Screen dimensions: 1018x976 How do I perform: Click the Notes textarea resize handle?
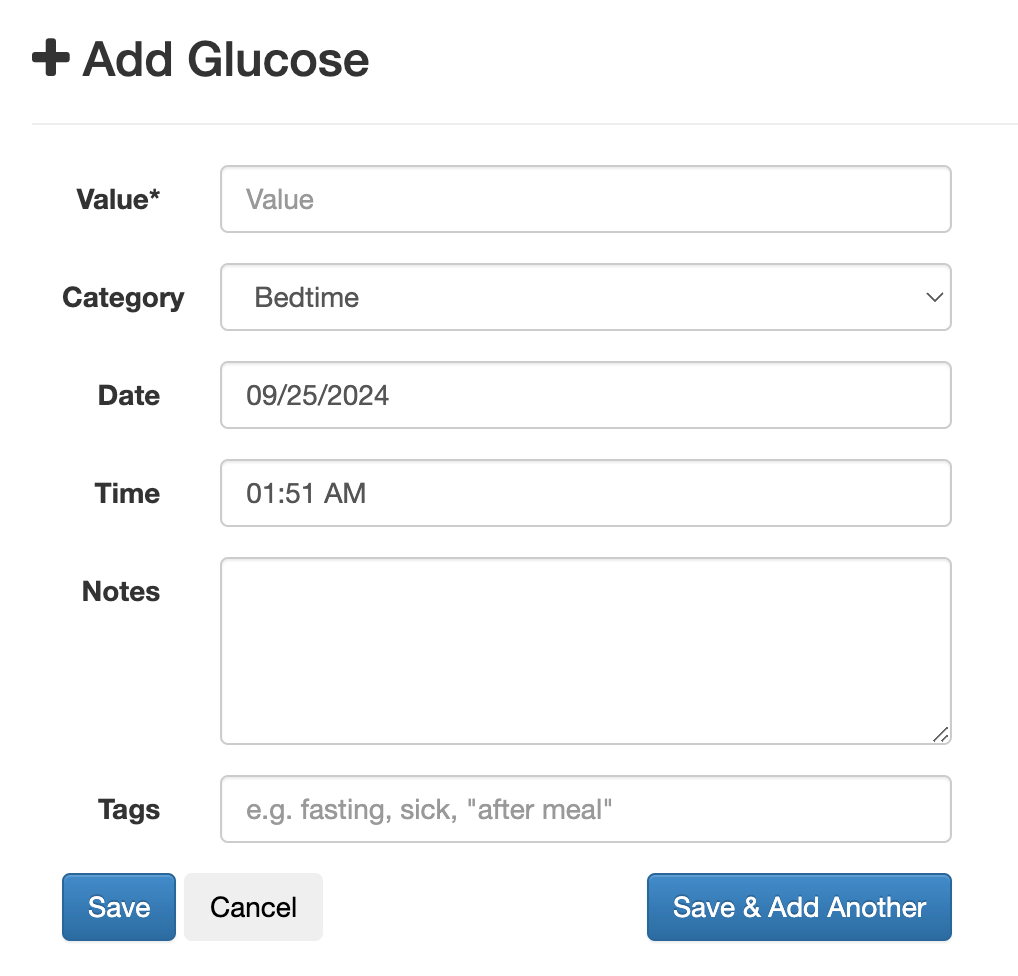tap(940, 734)
